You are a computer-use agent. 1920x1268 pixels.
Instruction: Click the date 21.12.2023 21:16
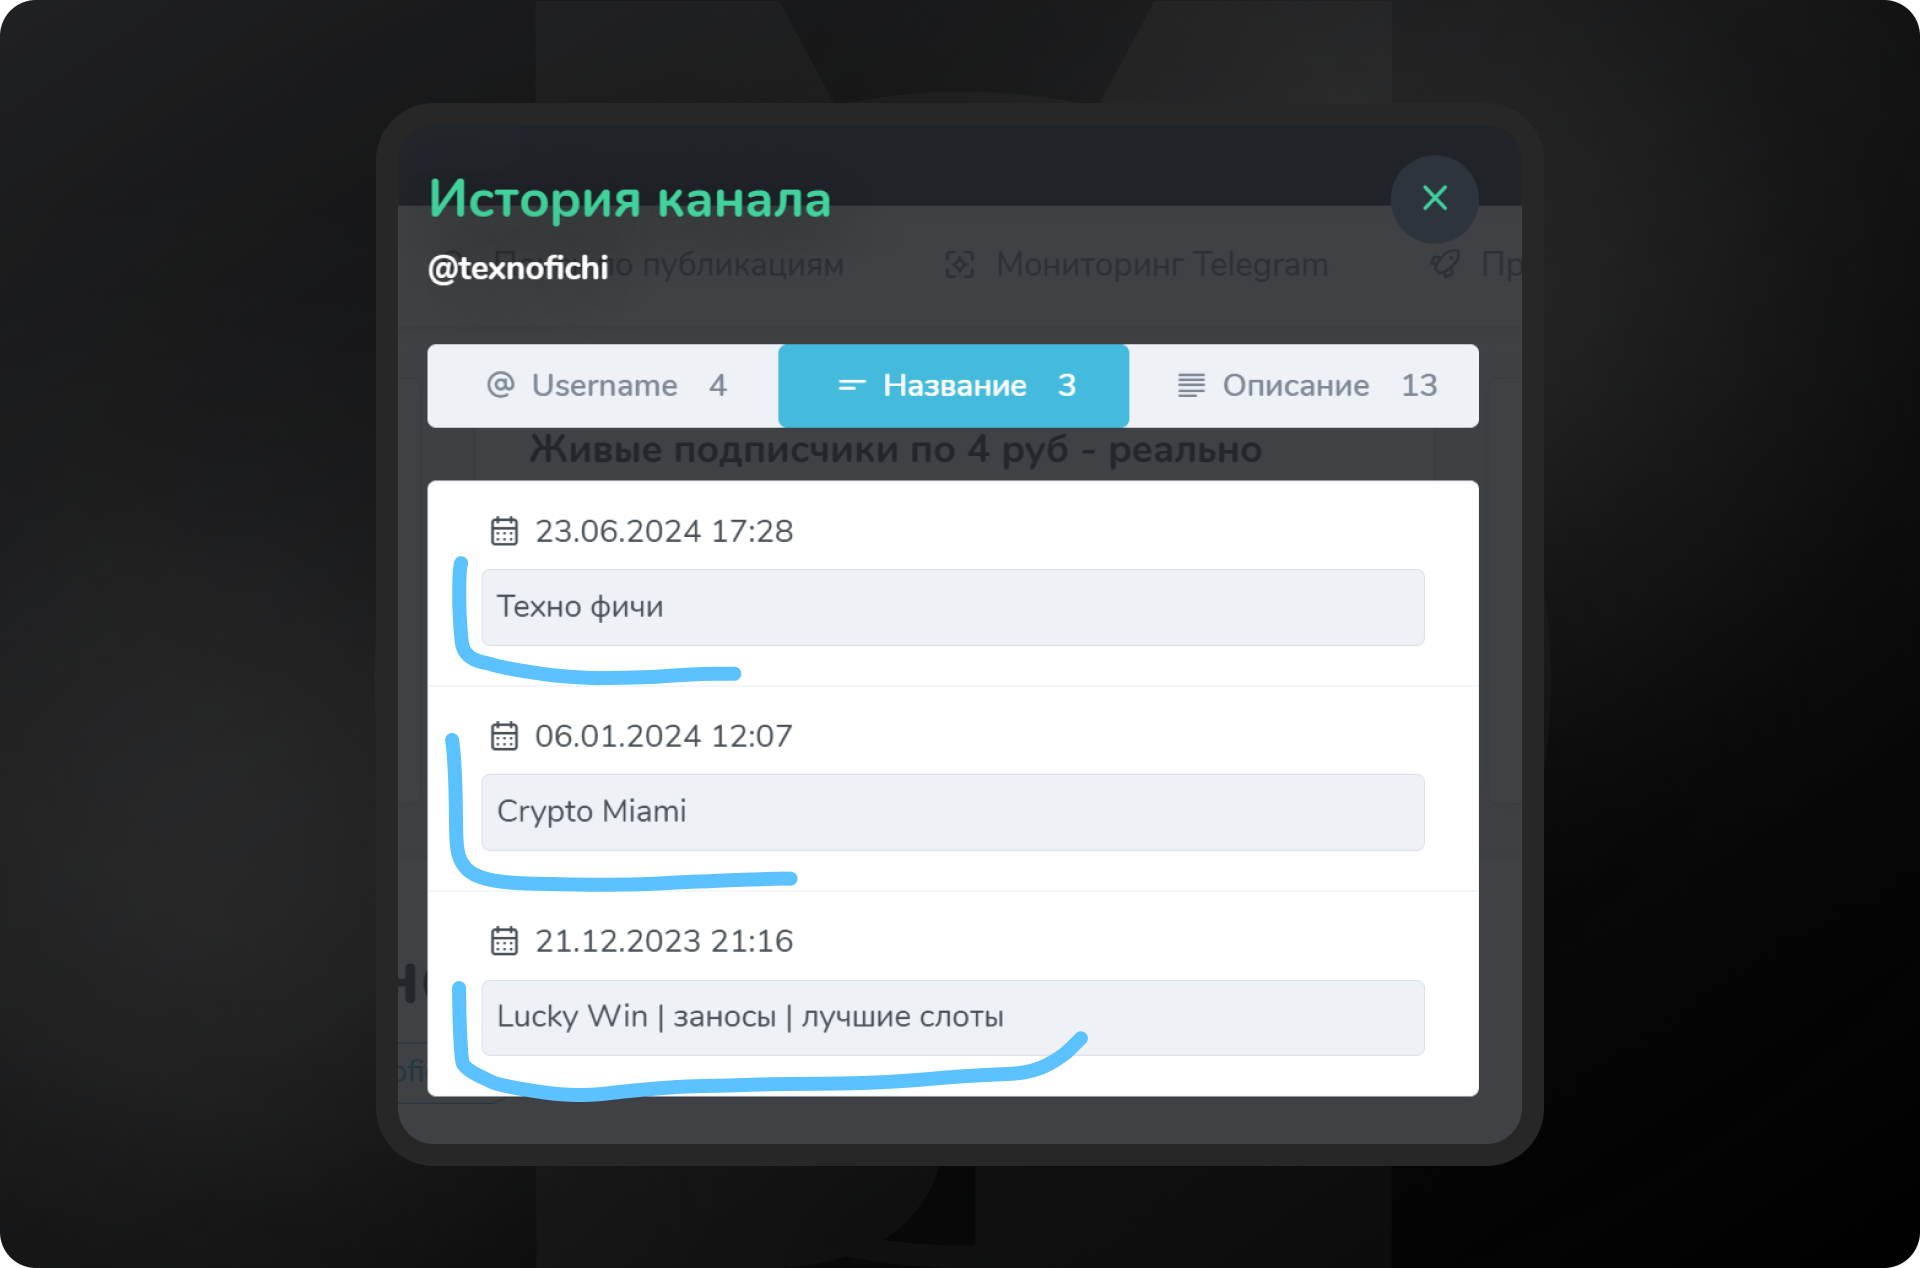(664, 941)
